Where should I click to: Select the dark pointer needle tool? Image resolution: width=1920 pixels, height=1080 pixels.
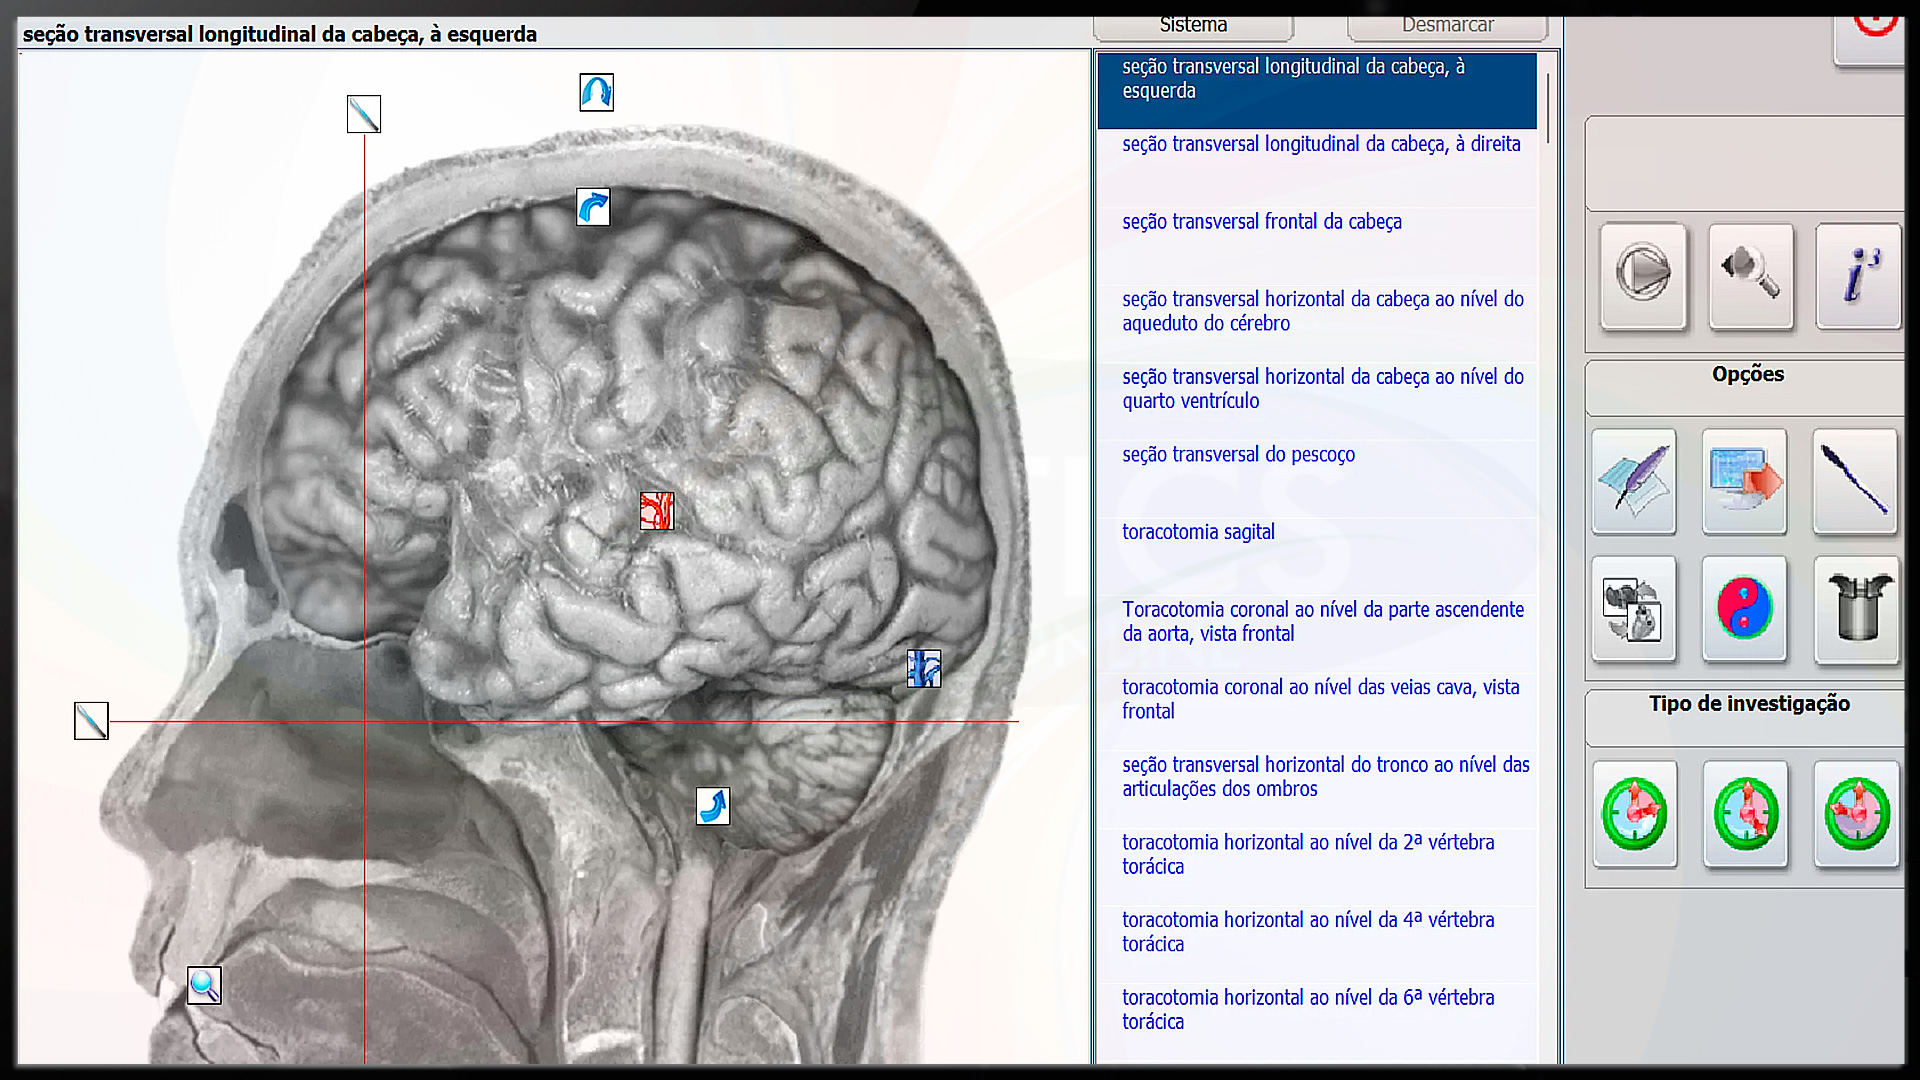[x=1855, y=481]
